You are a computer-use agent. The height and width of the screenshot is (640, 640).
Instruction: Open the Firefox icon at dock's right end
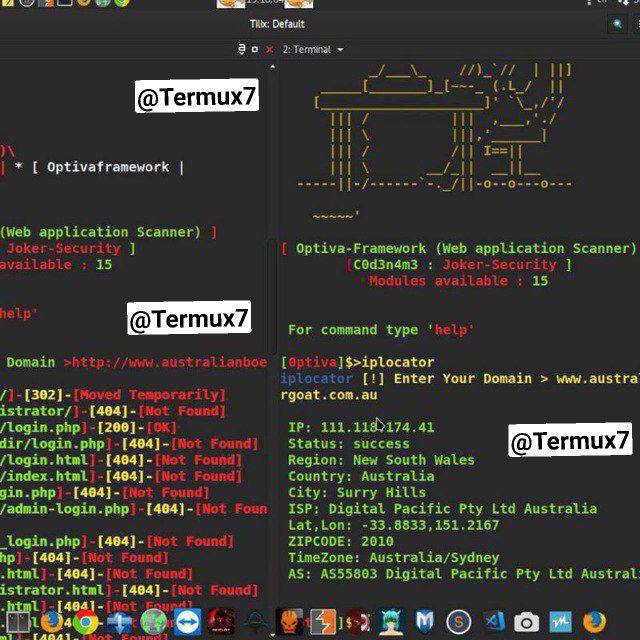[594, 622]
